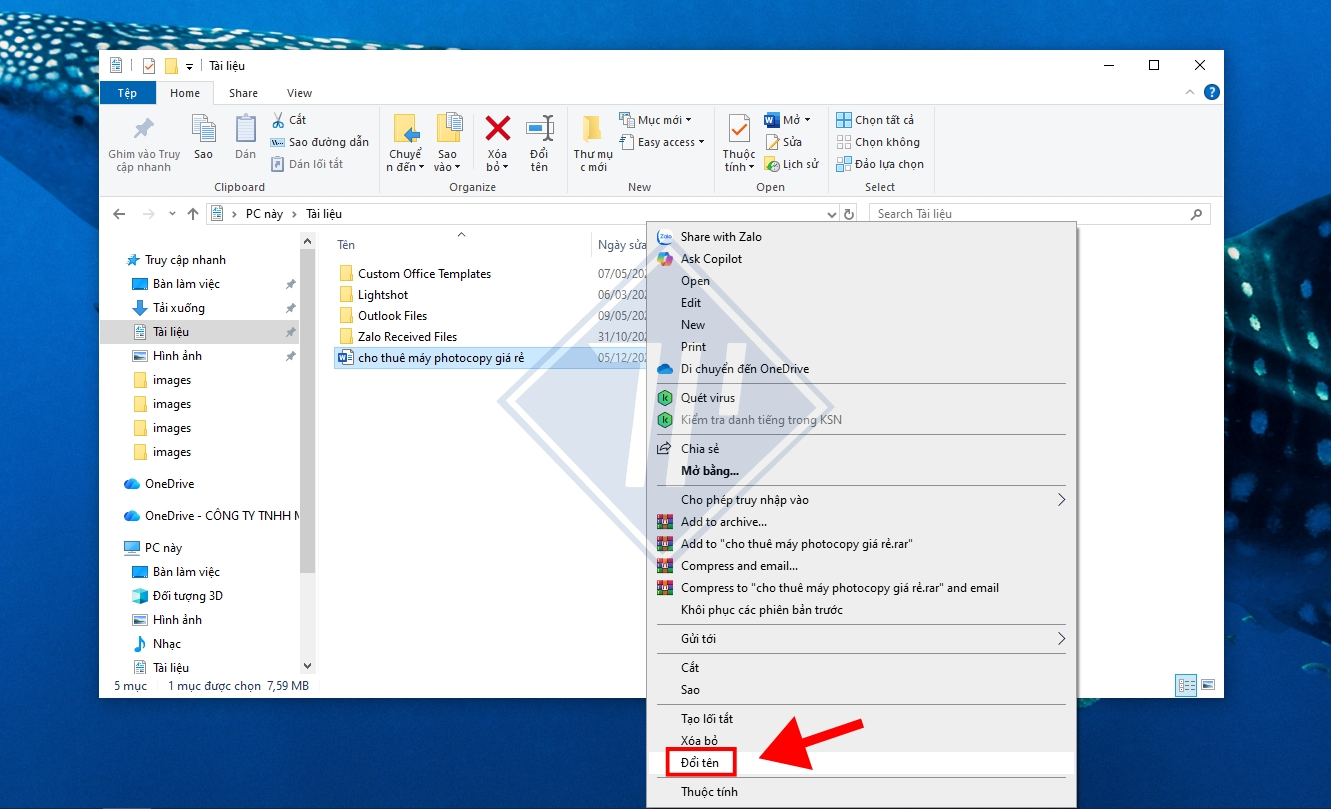Click the Xóa bỏ red X icon

coord(498,128)
